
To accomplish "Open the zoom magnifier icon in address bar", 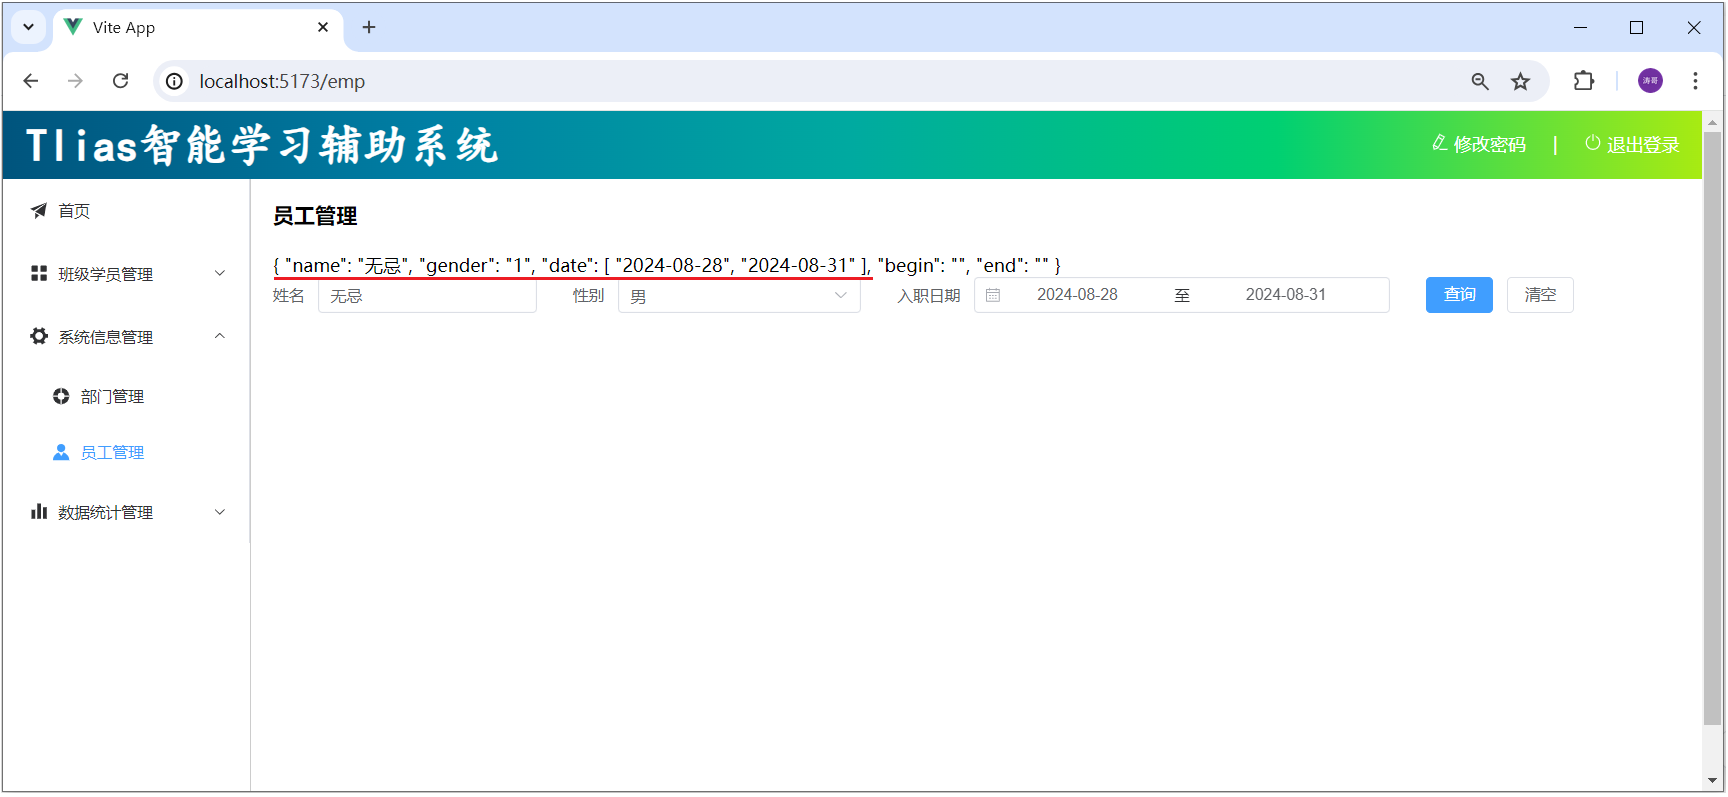I will [x=1480, y=81].
